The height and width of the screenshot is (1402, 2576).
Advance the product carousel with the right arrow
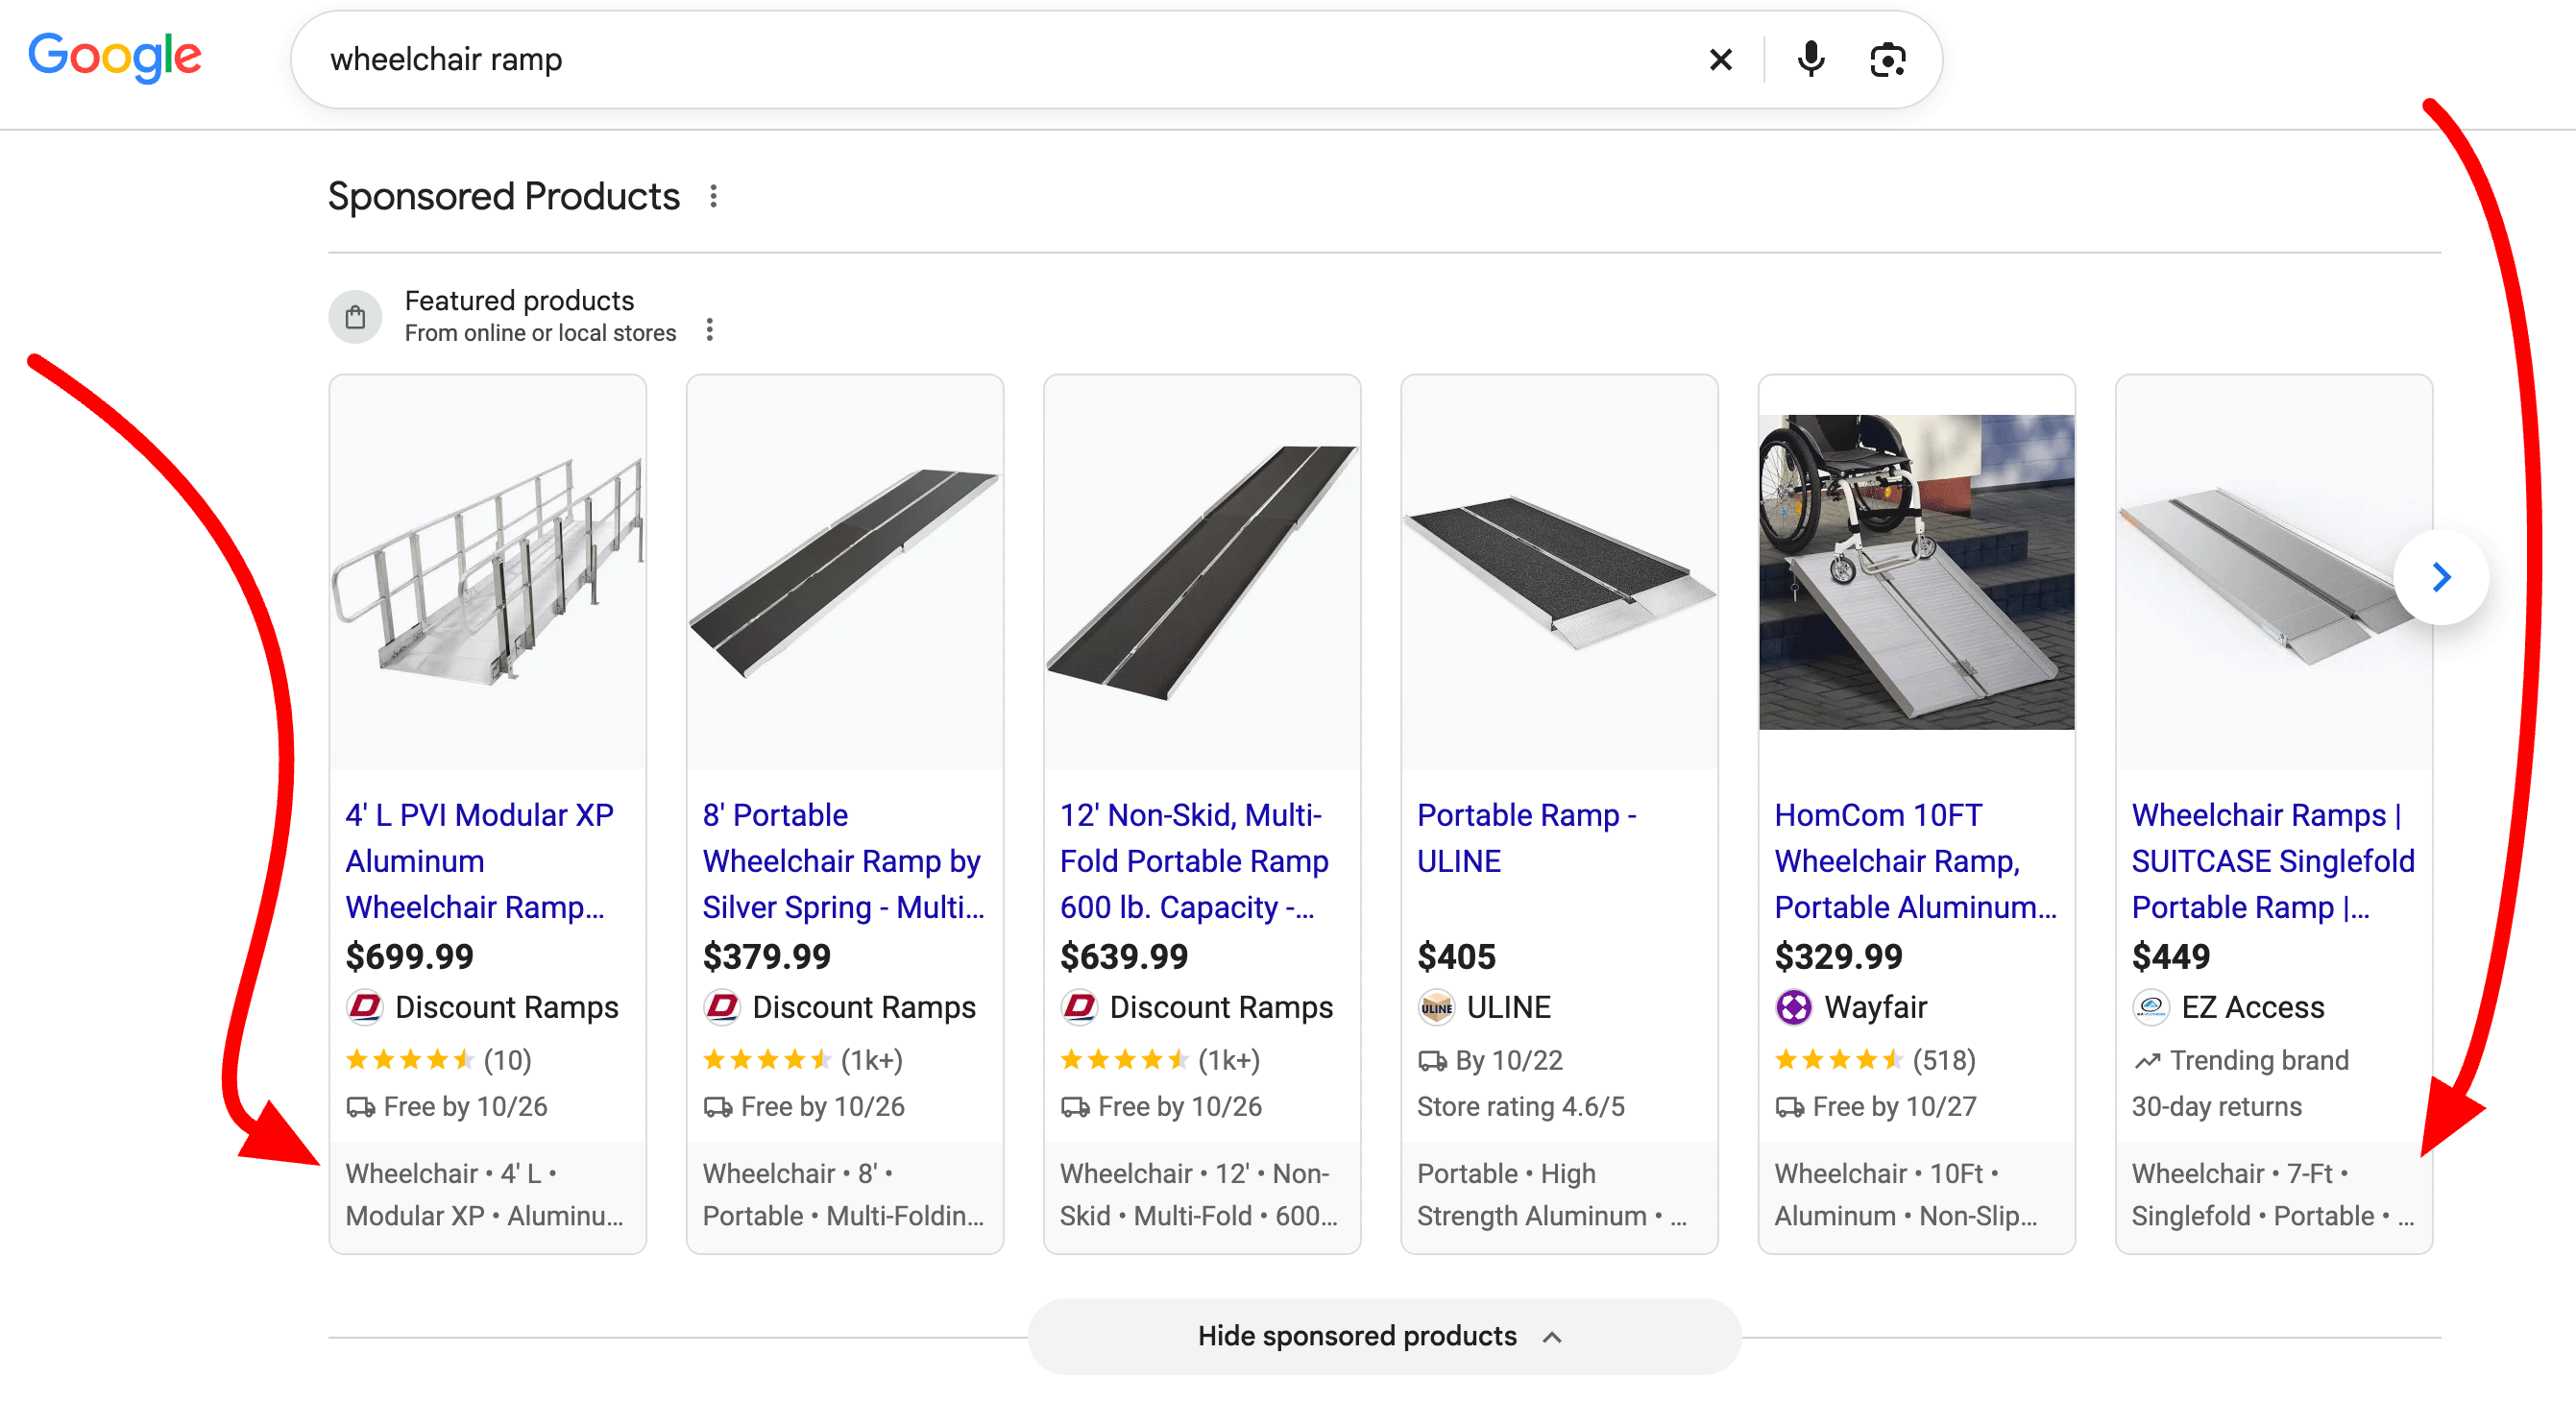(x=2440, y=577)
